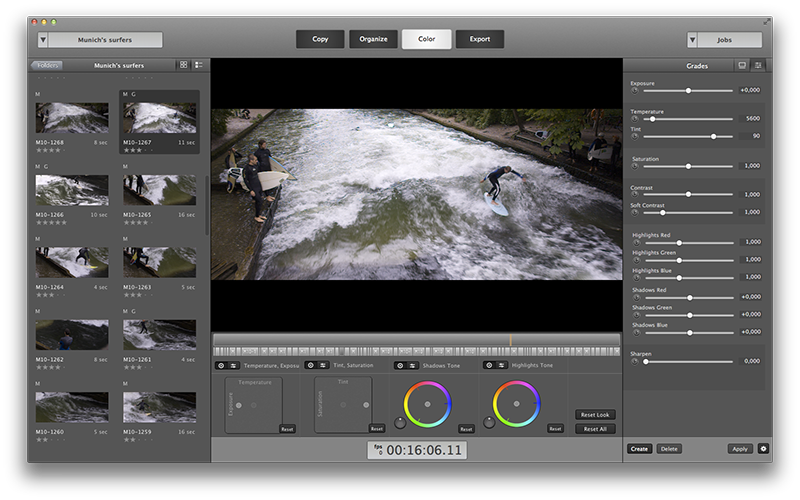Select sliders mode for Shadows Tone
The image size is (800, 500).
point(412,365)
